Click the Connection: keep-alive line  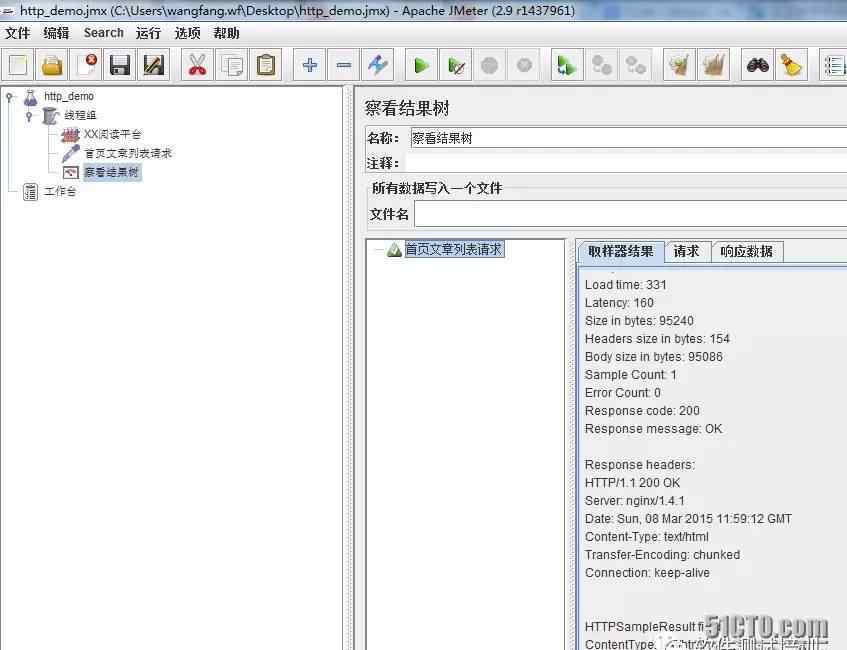pos(647,573)
